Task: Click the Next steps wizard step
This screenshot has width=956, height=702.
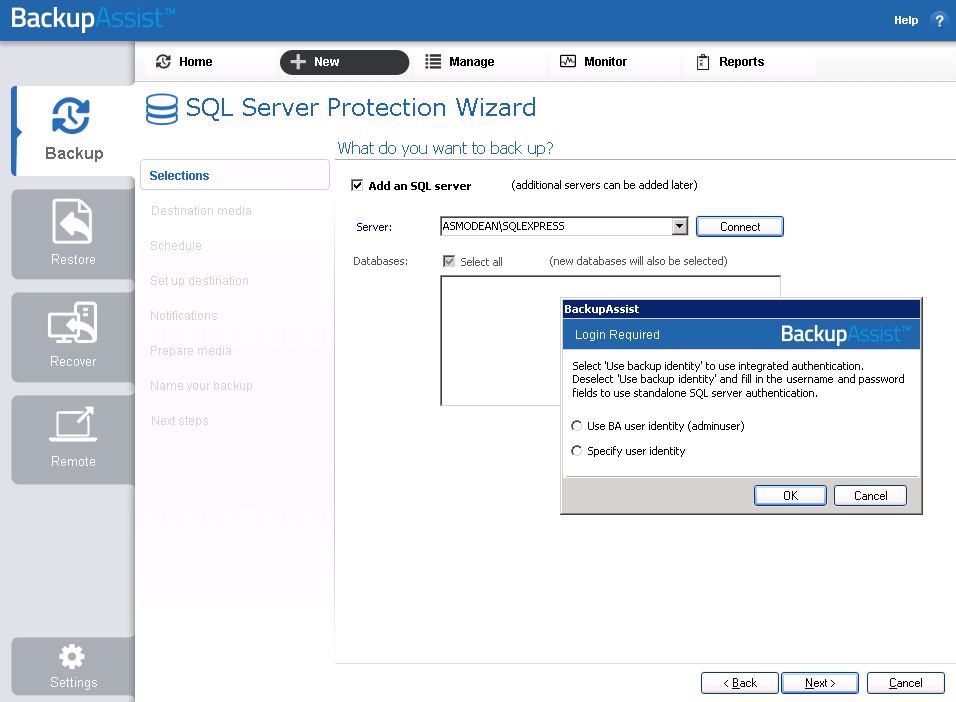Action: [x=180, y=421]
